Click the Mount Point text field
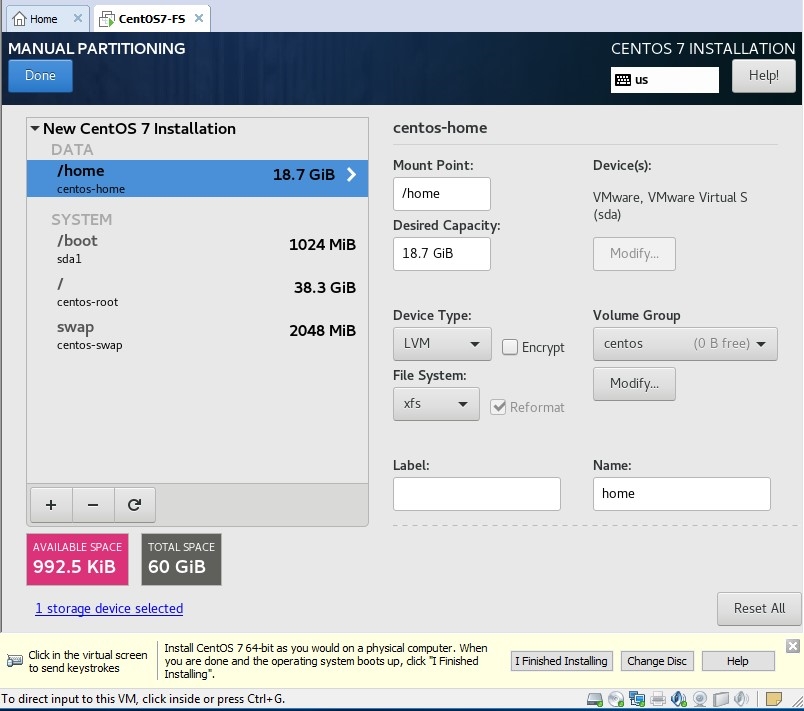804x711 pixels. (441, 194)
